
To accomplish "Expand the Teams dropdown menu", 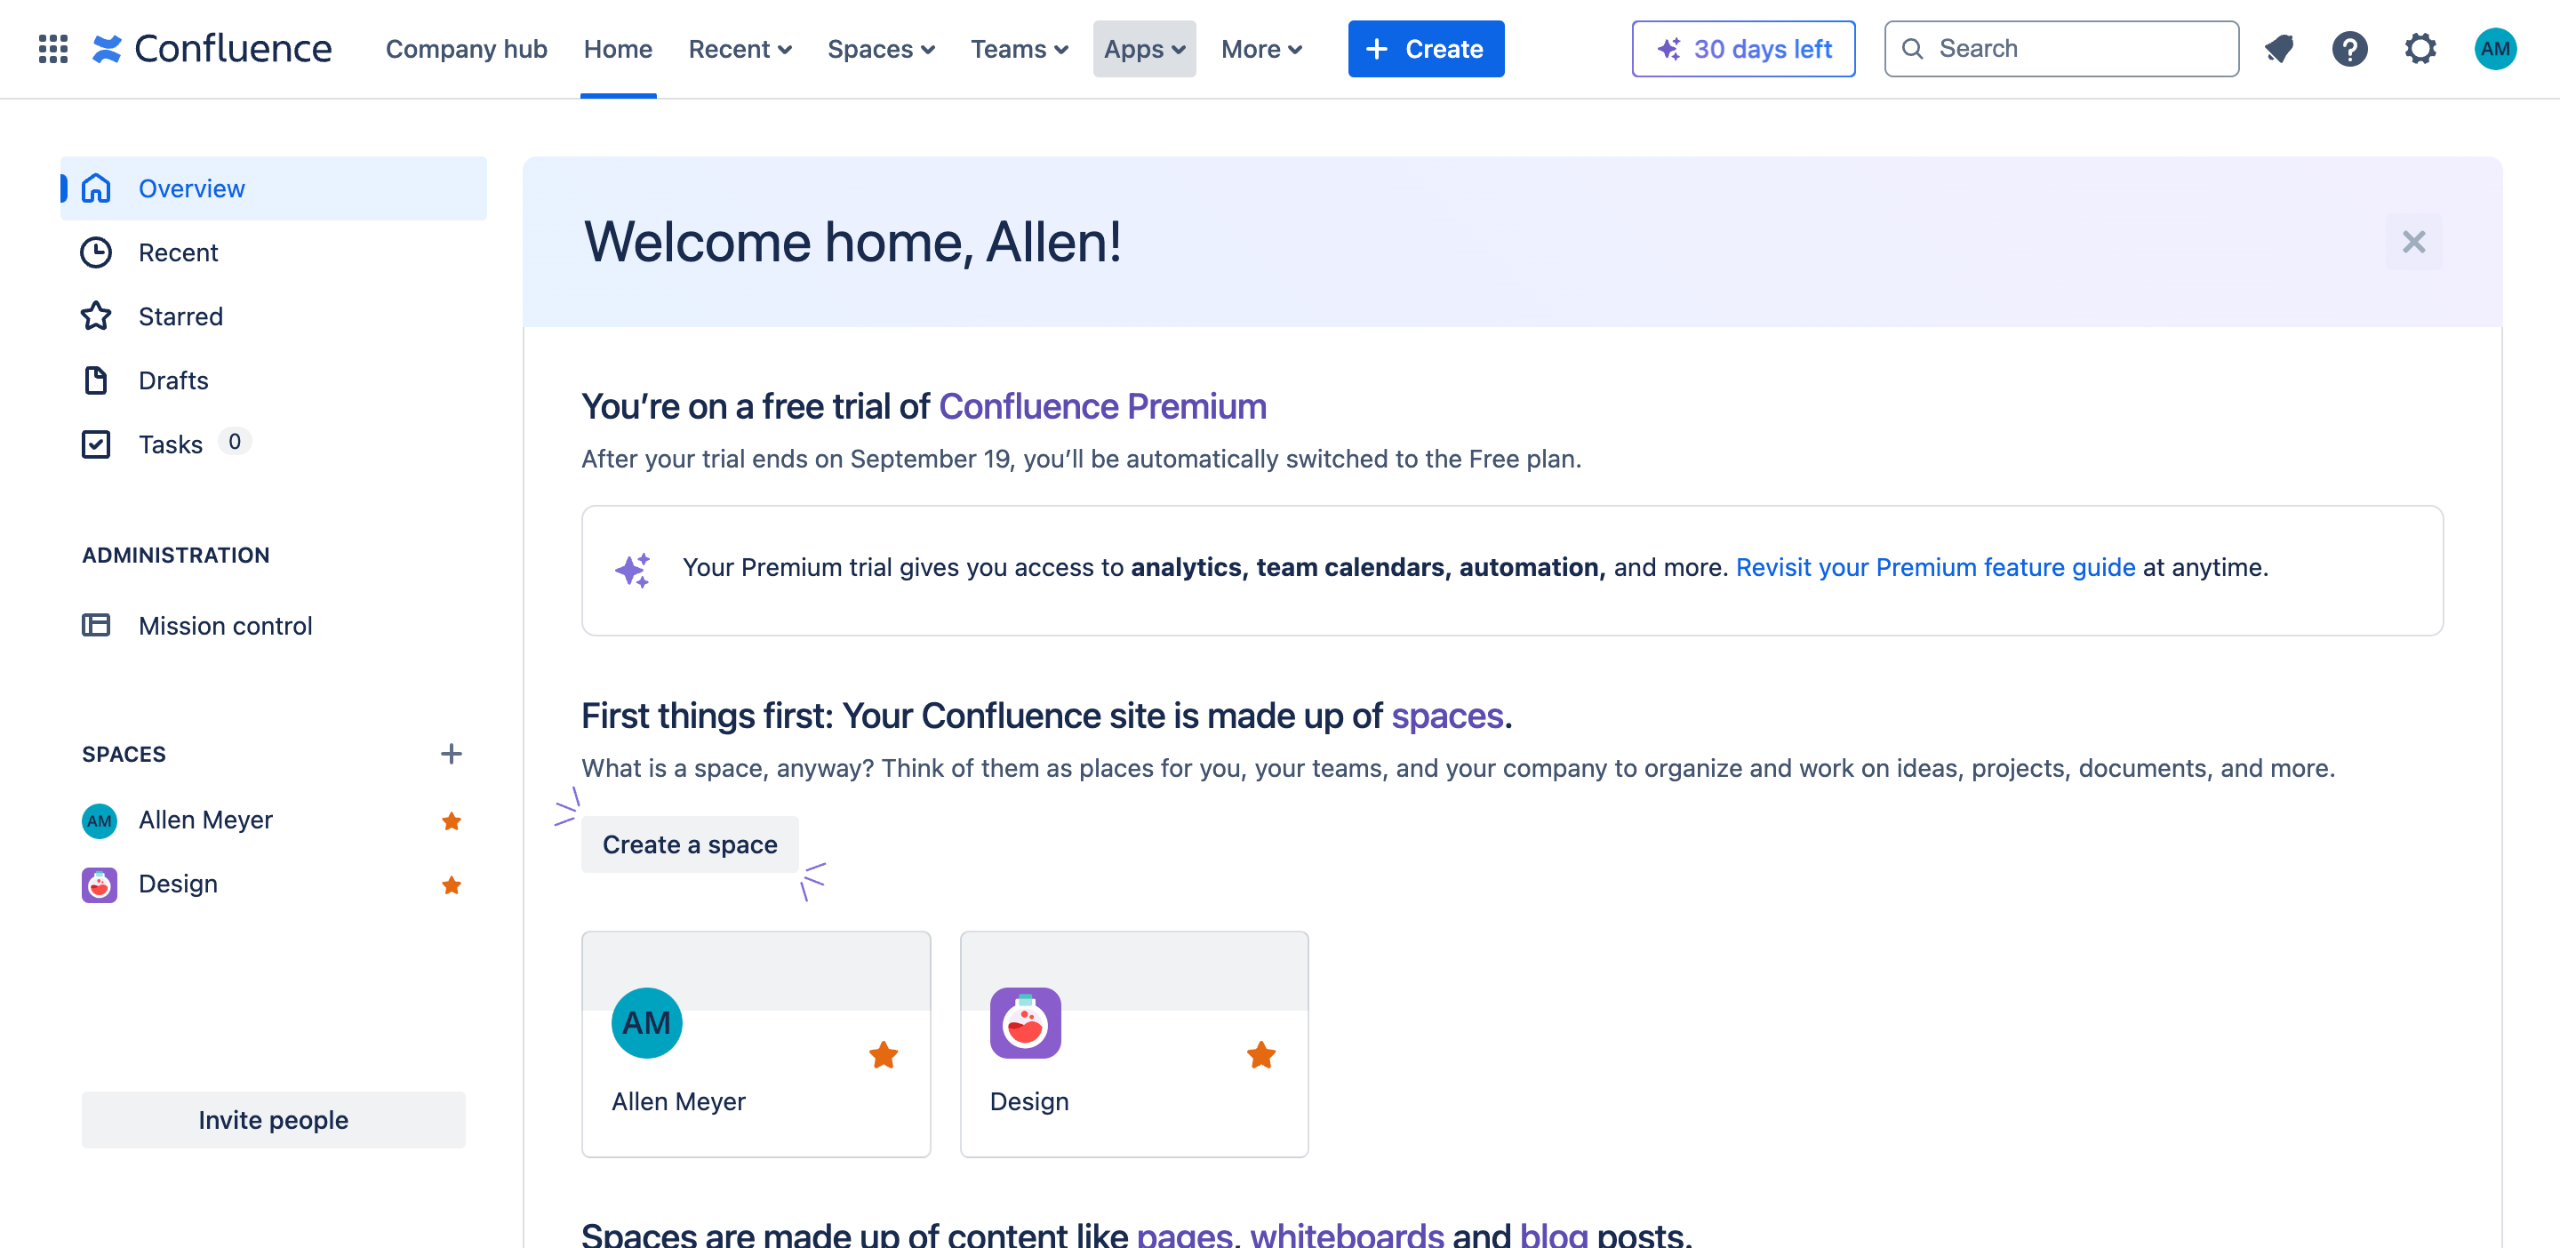I will tap(1019, 48).
